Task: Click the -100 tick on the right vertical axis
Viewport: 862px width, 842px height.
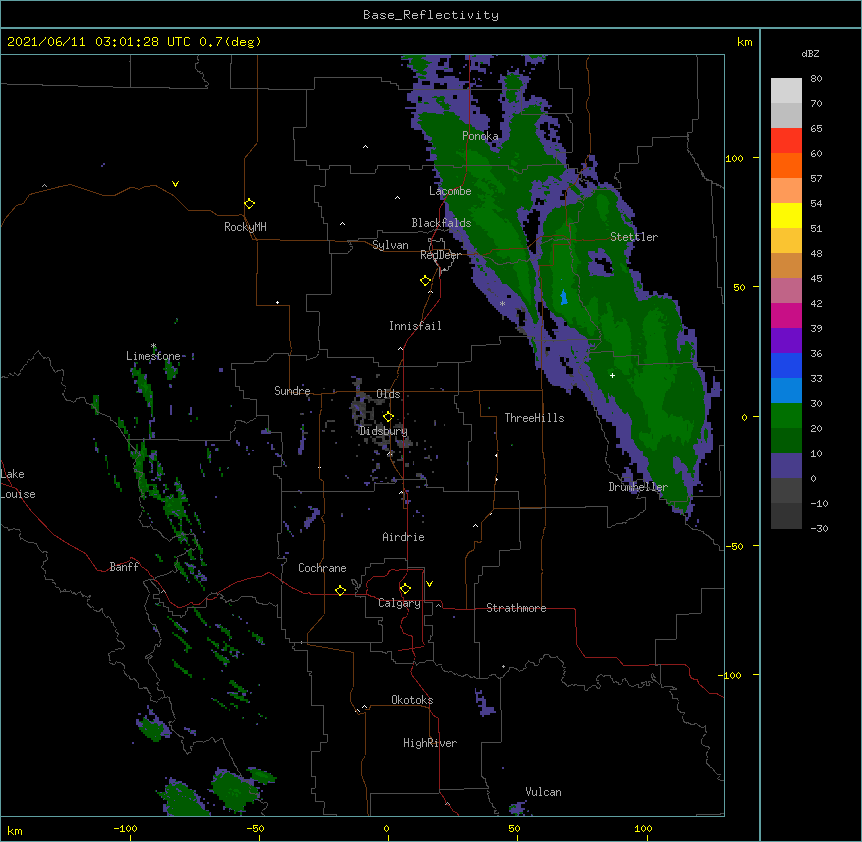Action: pyautogui.click(x=731, y=675)
